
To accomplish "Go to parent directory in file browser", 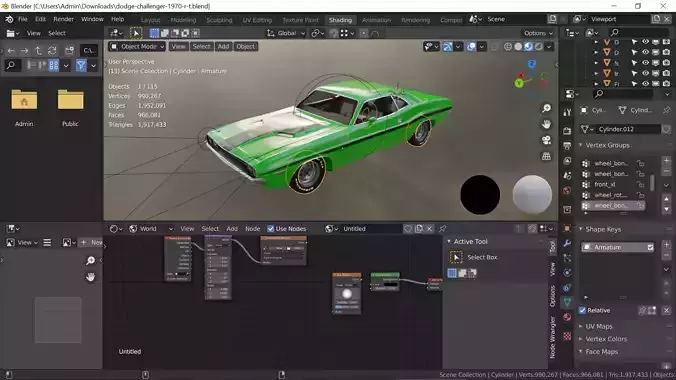I will [38, 51].
